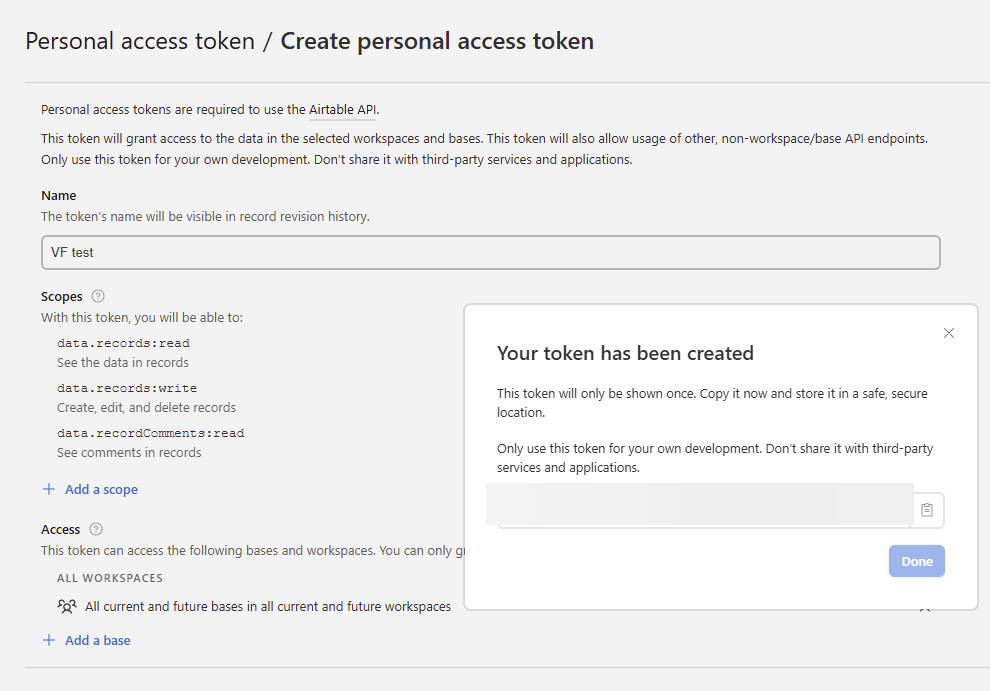Copy the token with the clipboard icon

click(x=927, y=510)
